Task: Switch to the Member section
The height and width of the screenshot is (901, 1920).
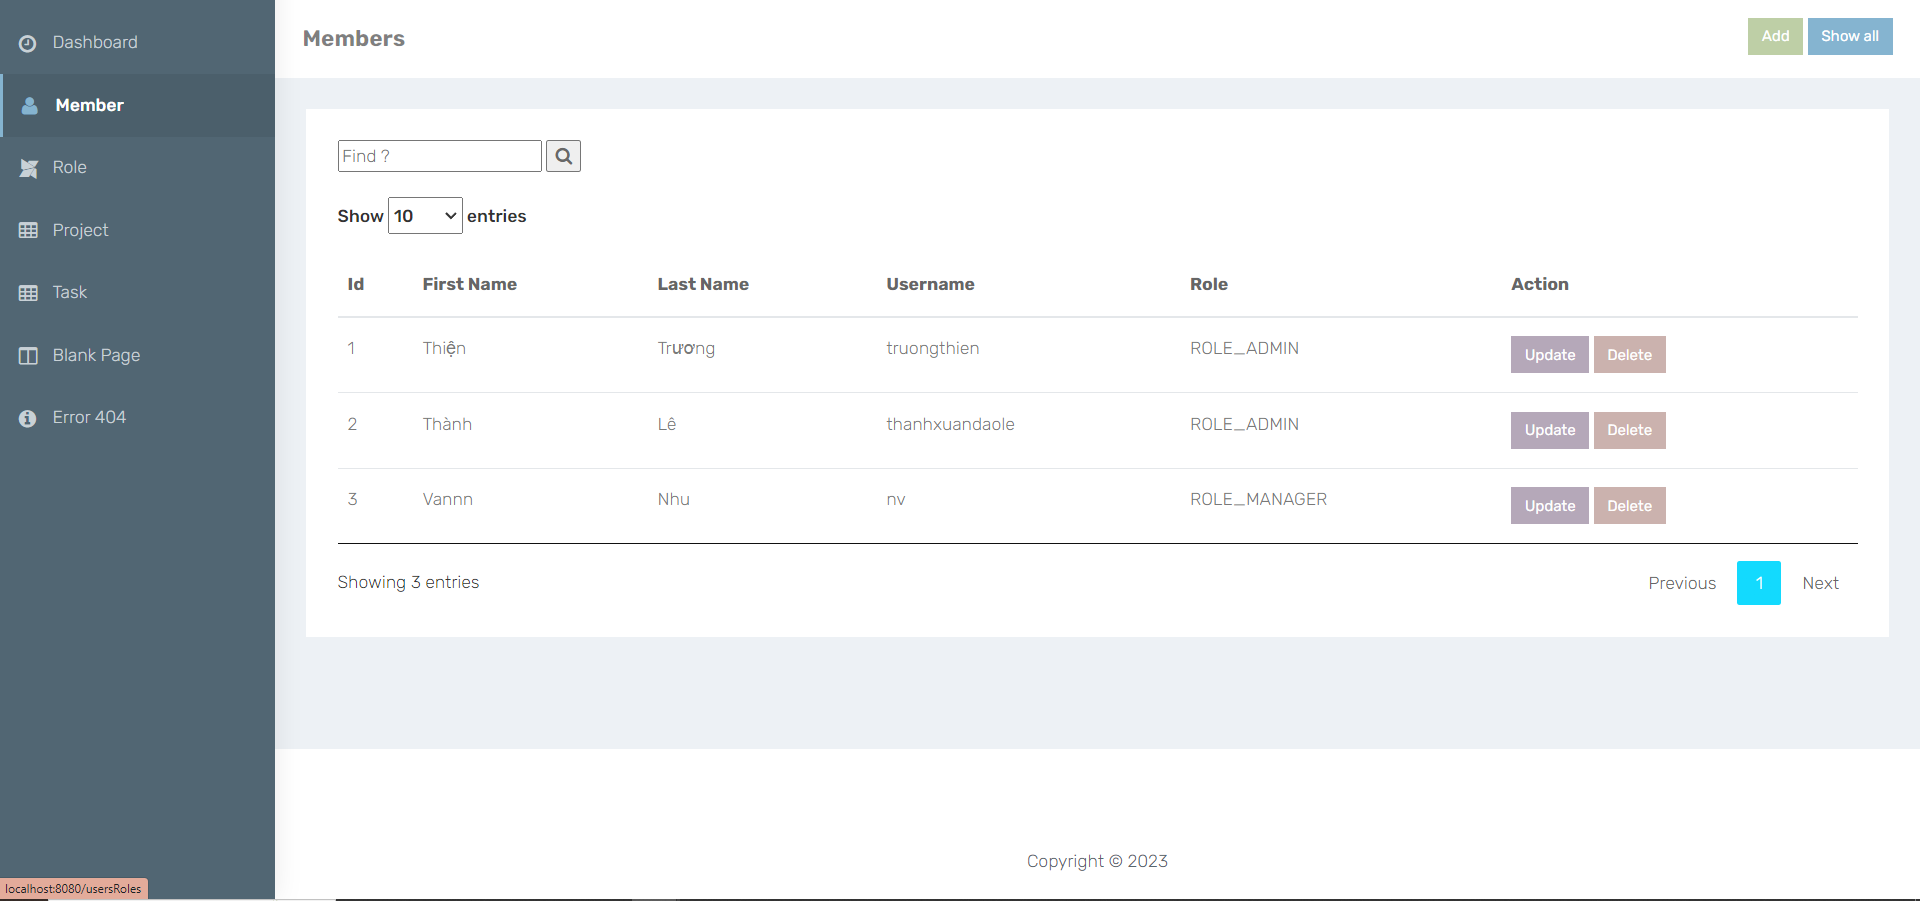Action: (91, 105)
